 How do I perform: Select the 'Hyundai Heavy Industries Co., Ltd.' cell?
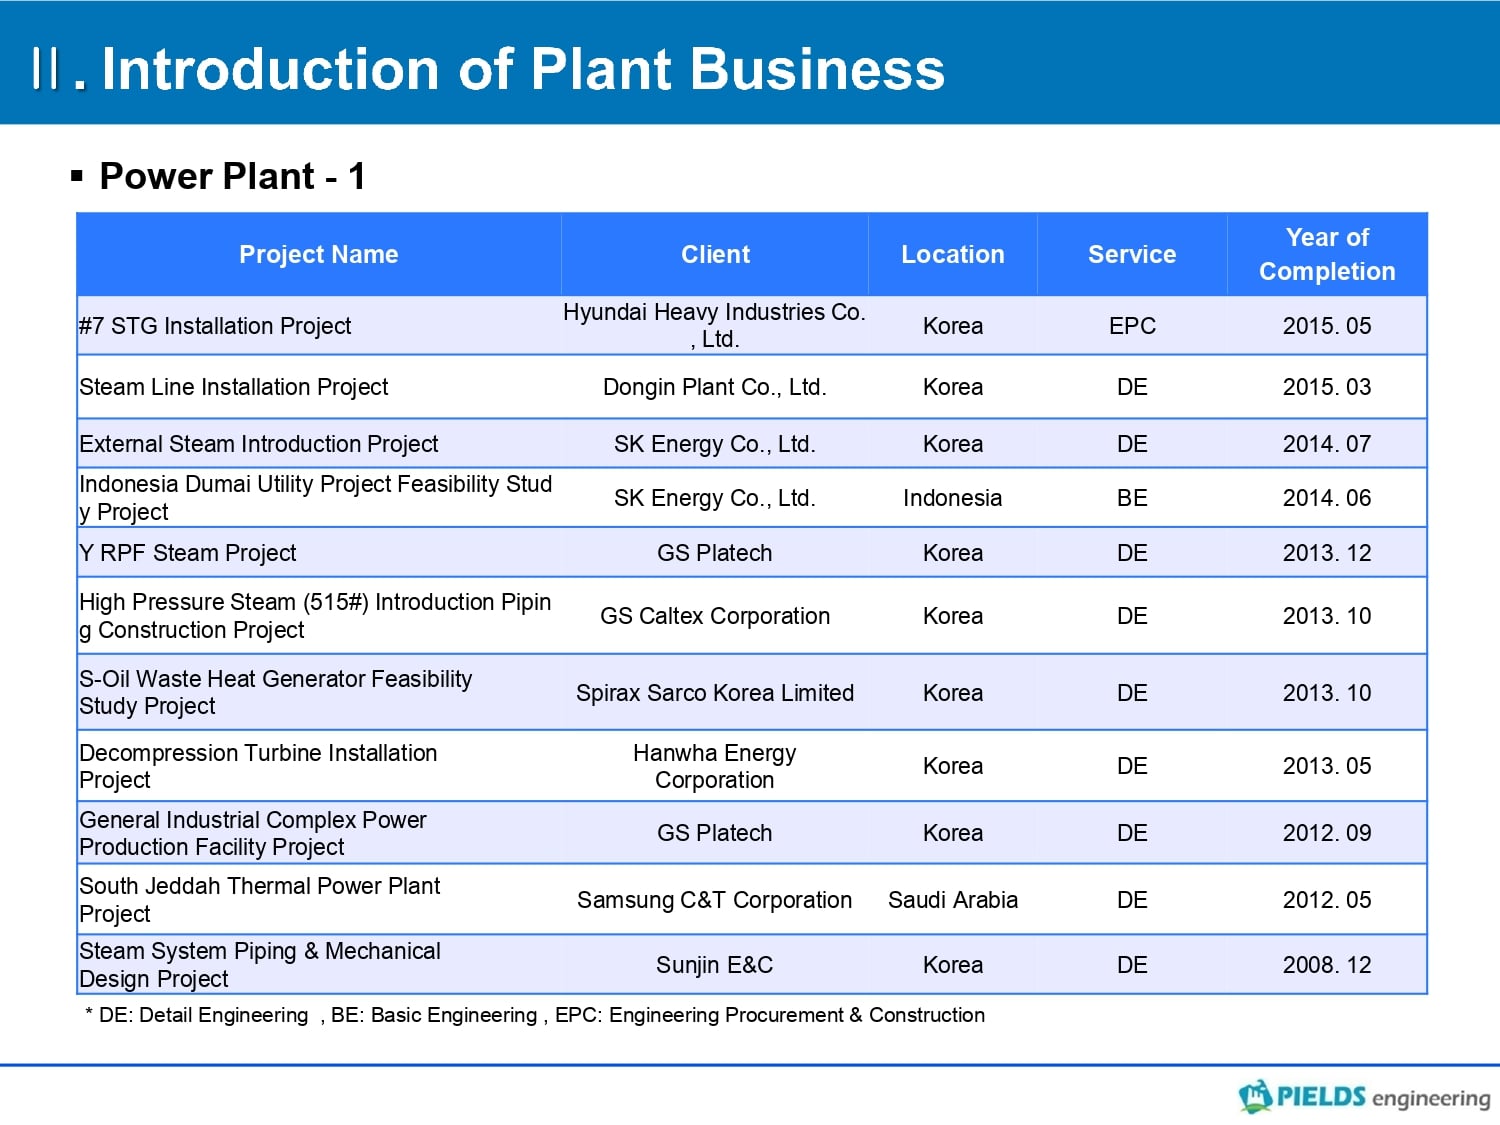tap(715, 326)
